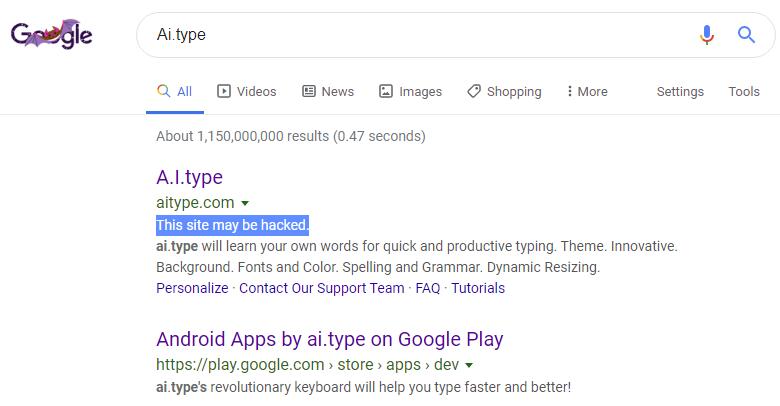Image resolution: width=780 pixels, height=406 pixels.
Task: Expand dropdown arrow beside aitype.com
Action: 245,203
